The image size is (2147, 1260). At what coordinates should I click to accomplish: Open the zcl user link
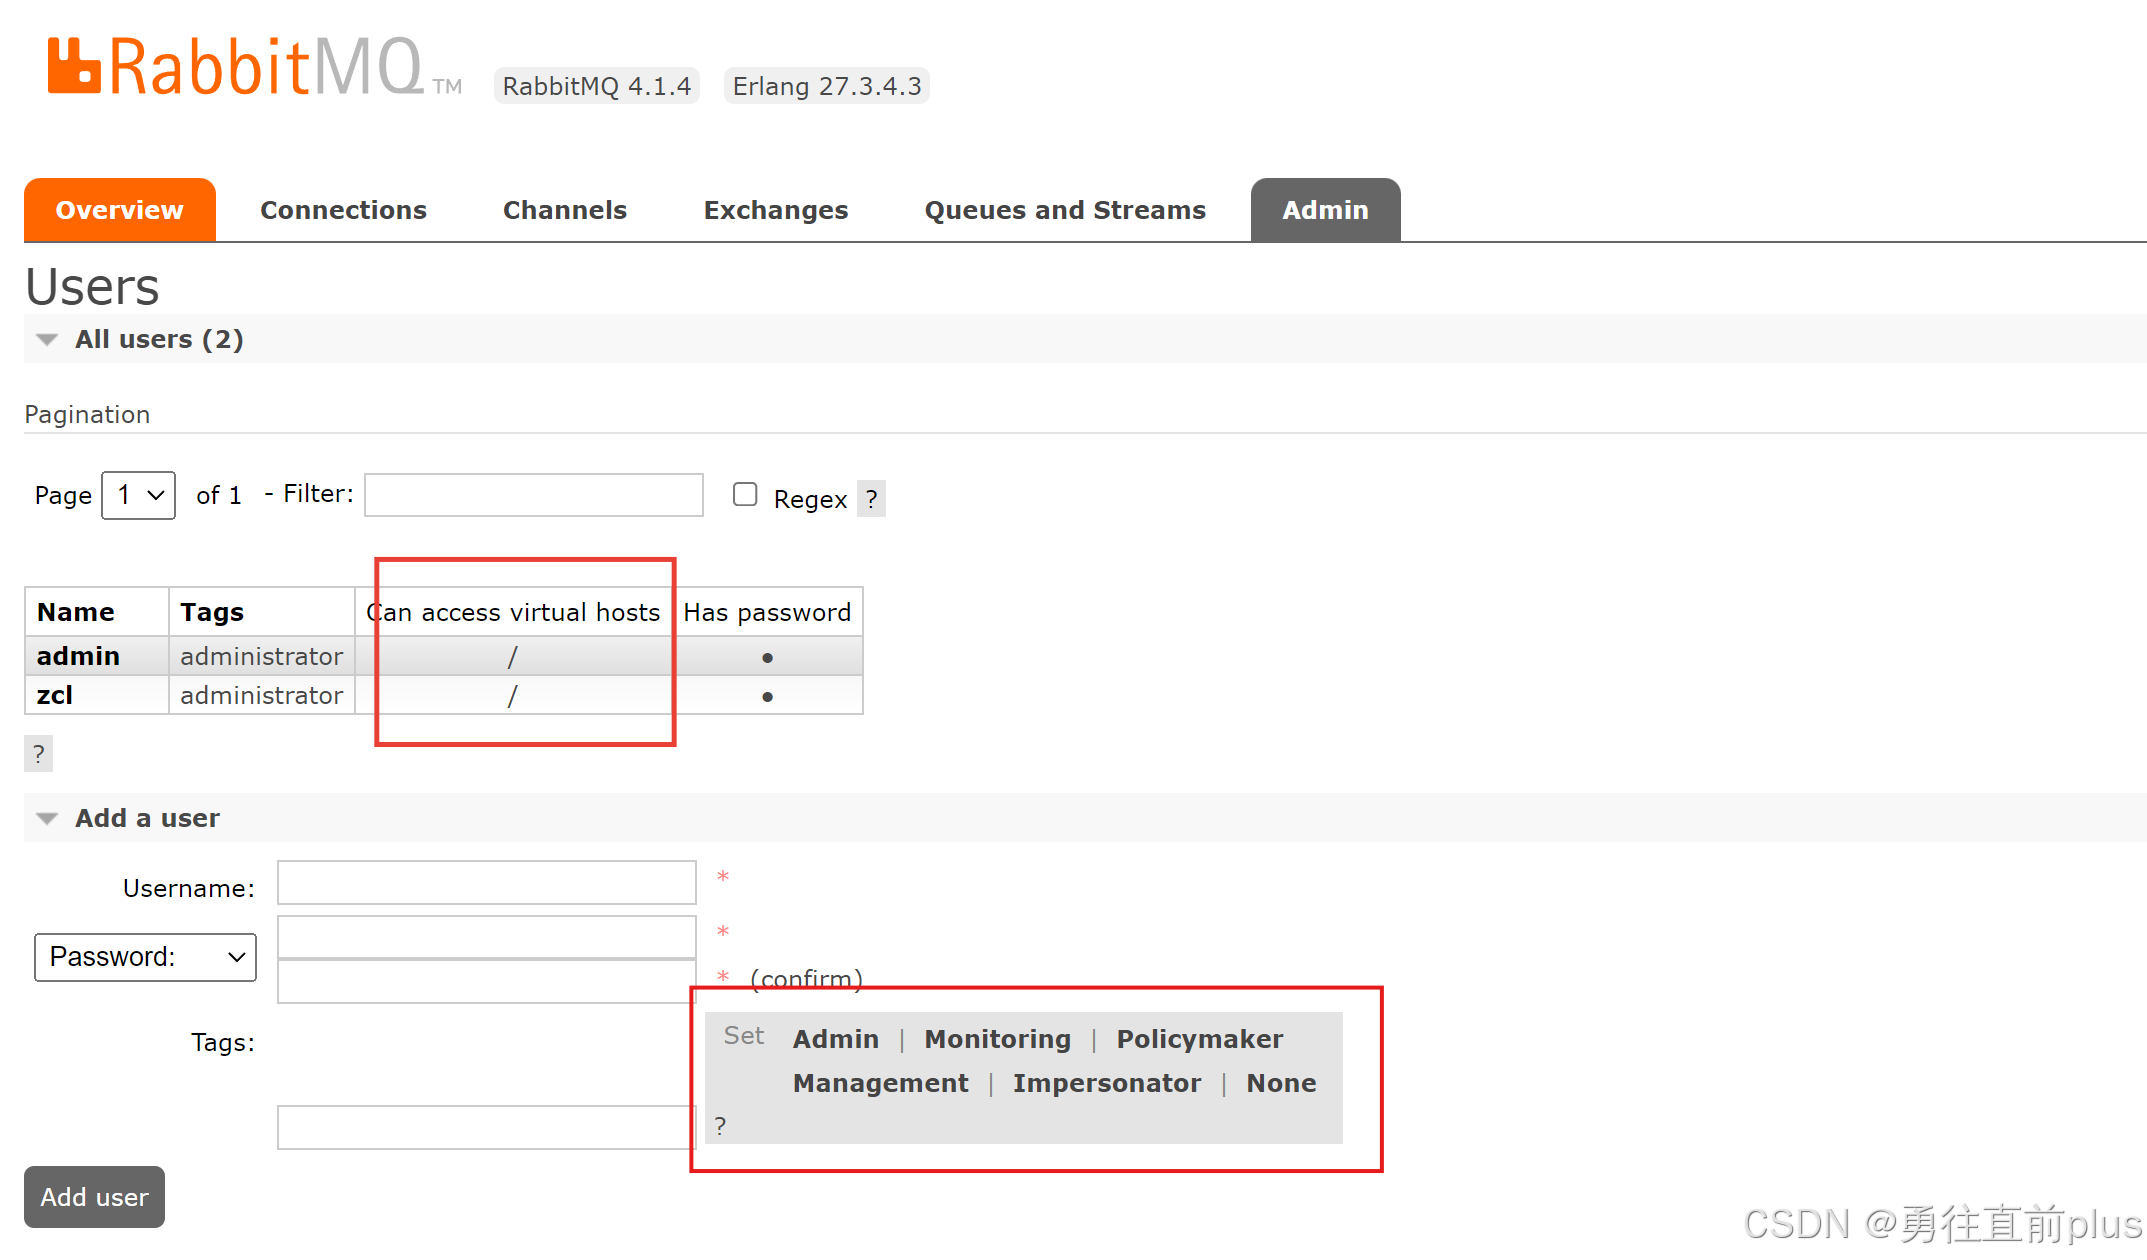(x=55, y=695)
